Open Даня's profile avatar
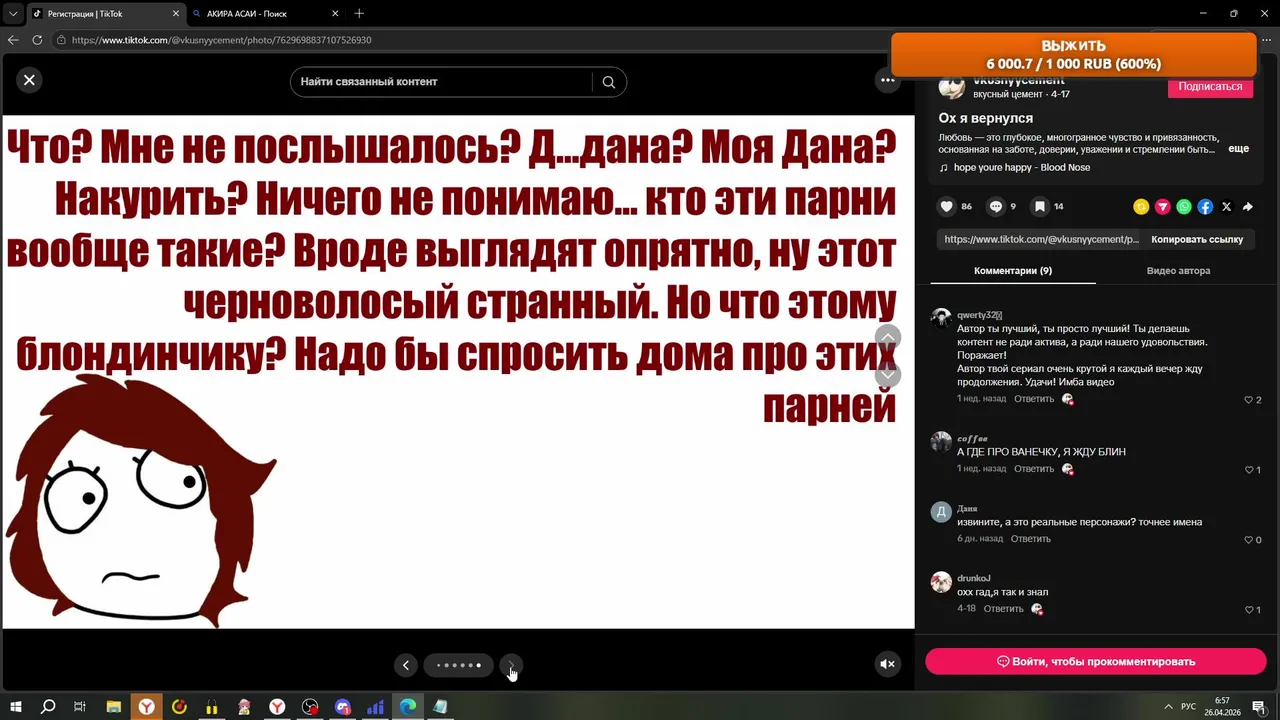This screenshot has width=1280, height=720. pos(941,512)
